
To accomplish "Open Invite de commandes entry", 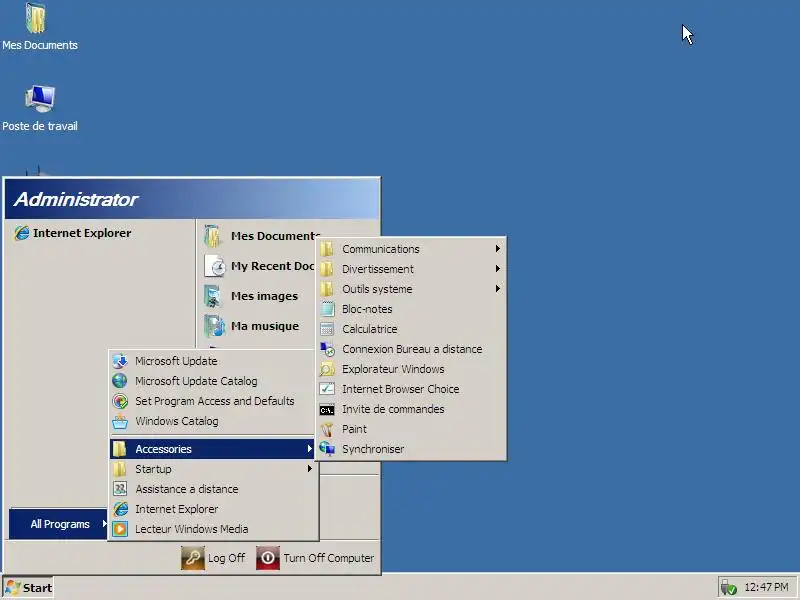I will (x=411, y=409).
